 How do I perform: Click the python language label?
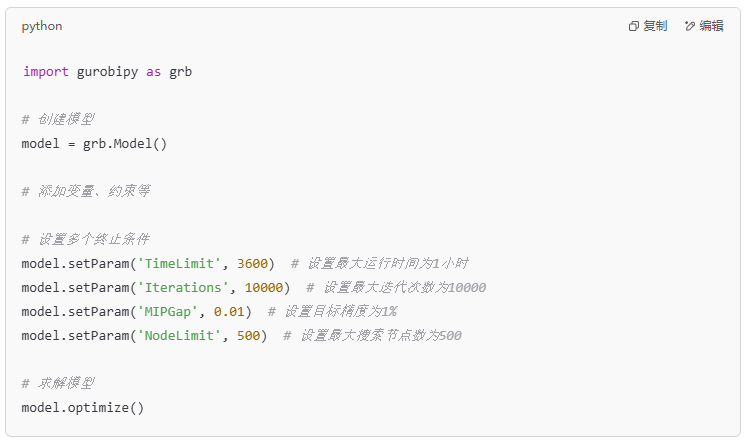pos(42,26)
